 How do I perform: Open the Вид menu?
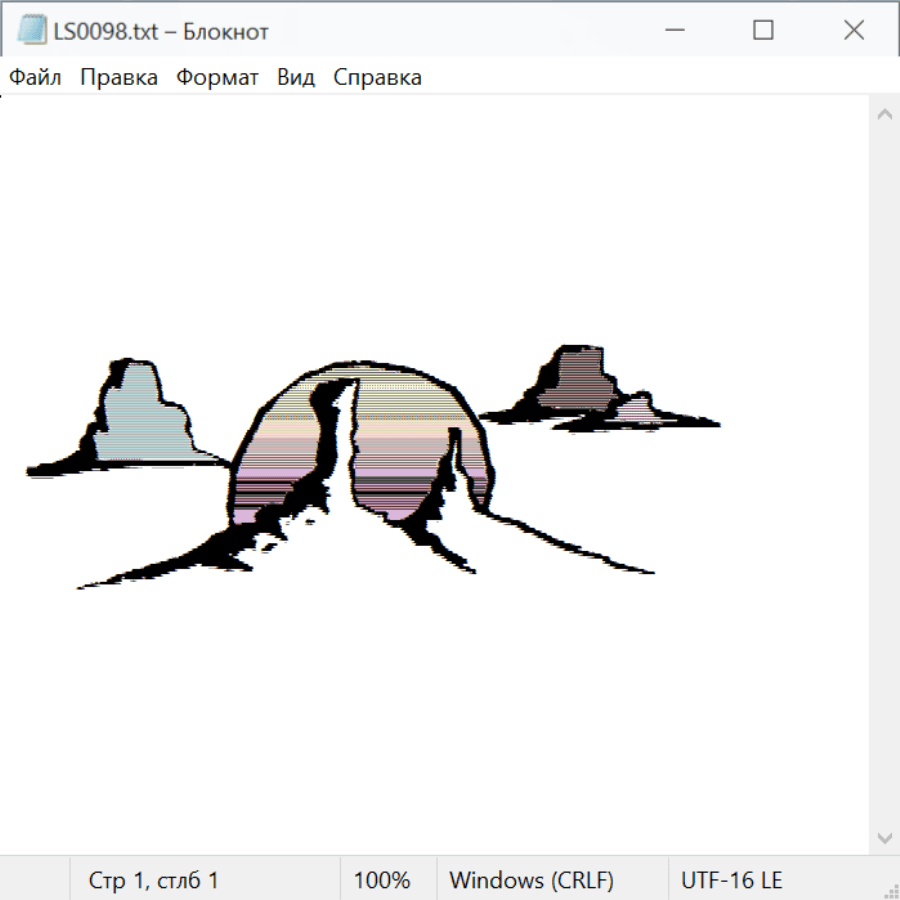[x=295, y=77]
